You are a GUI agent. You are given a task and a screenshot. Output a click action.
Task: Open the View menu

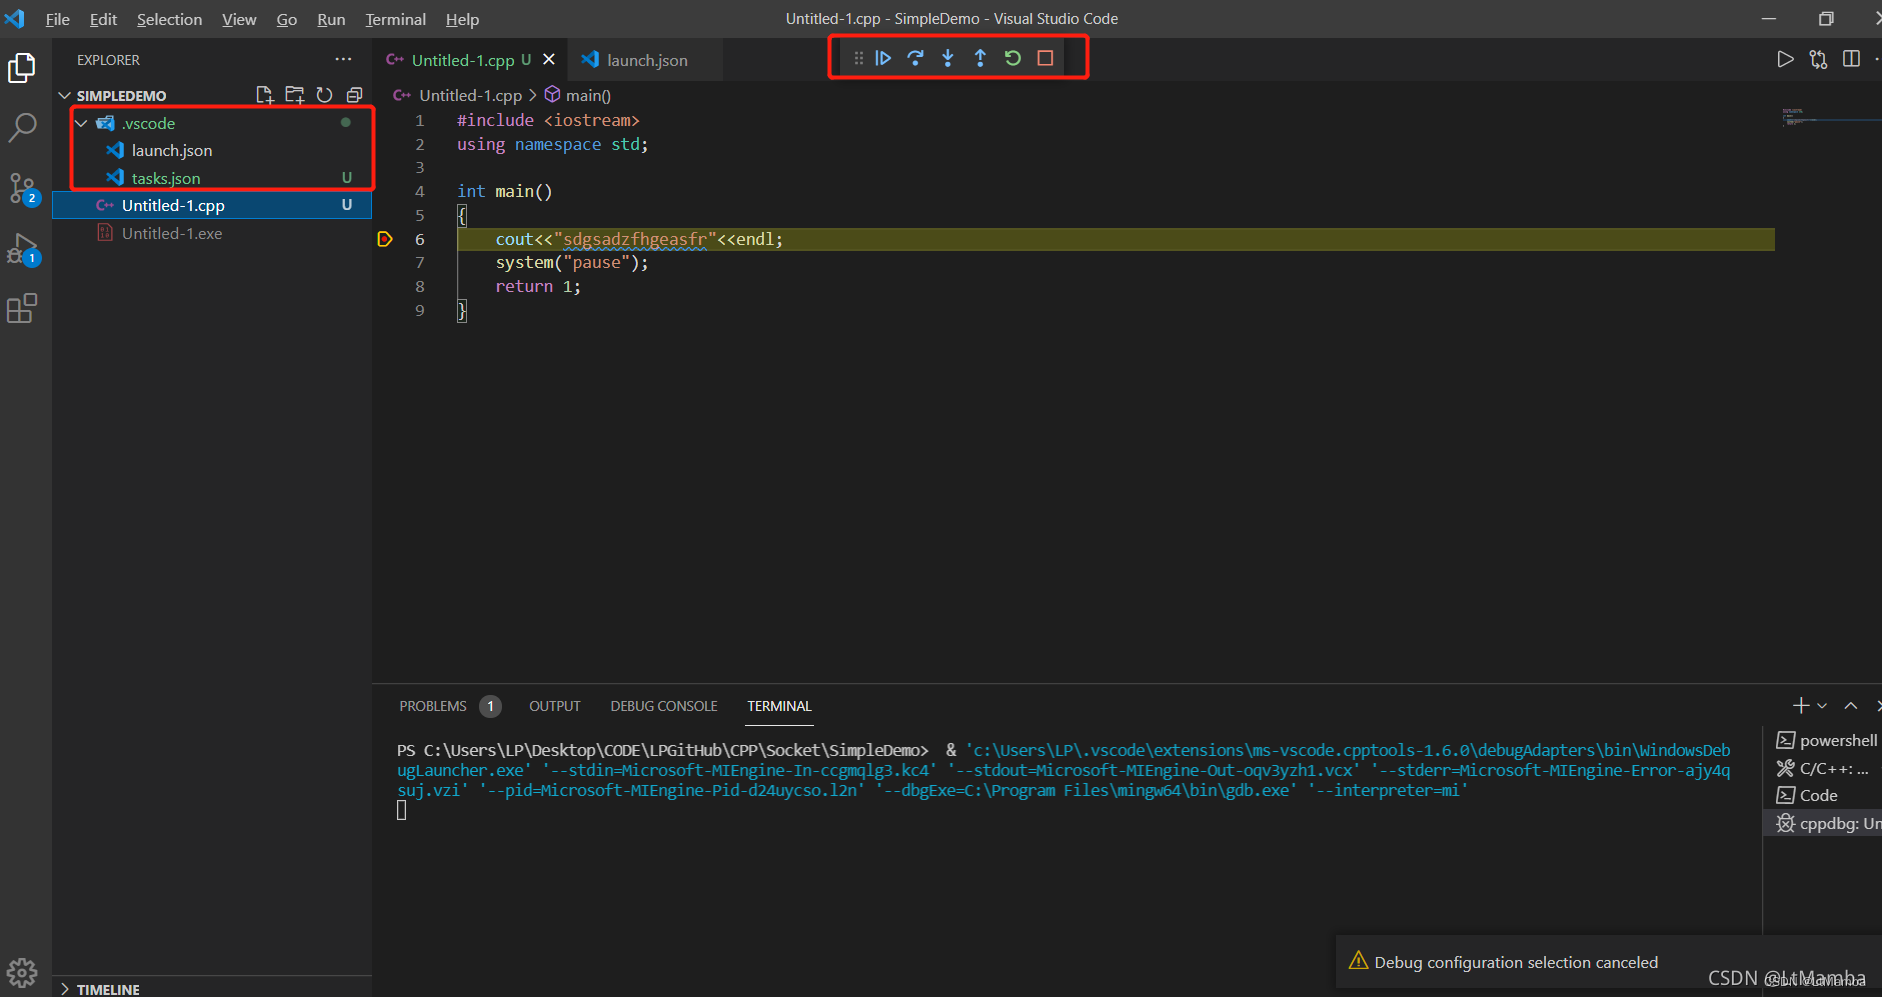click(239, 19)
